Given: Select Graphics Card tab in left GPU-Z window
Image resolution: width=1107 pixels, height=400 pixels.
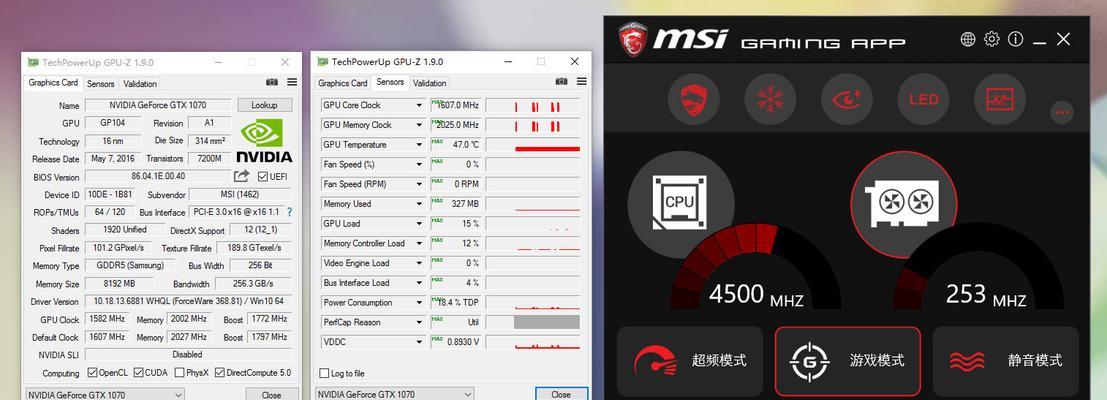Looking at the screenshot, I should coord(53,83).
